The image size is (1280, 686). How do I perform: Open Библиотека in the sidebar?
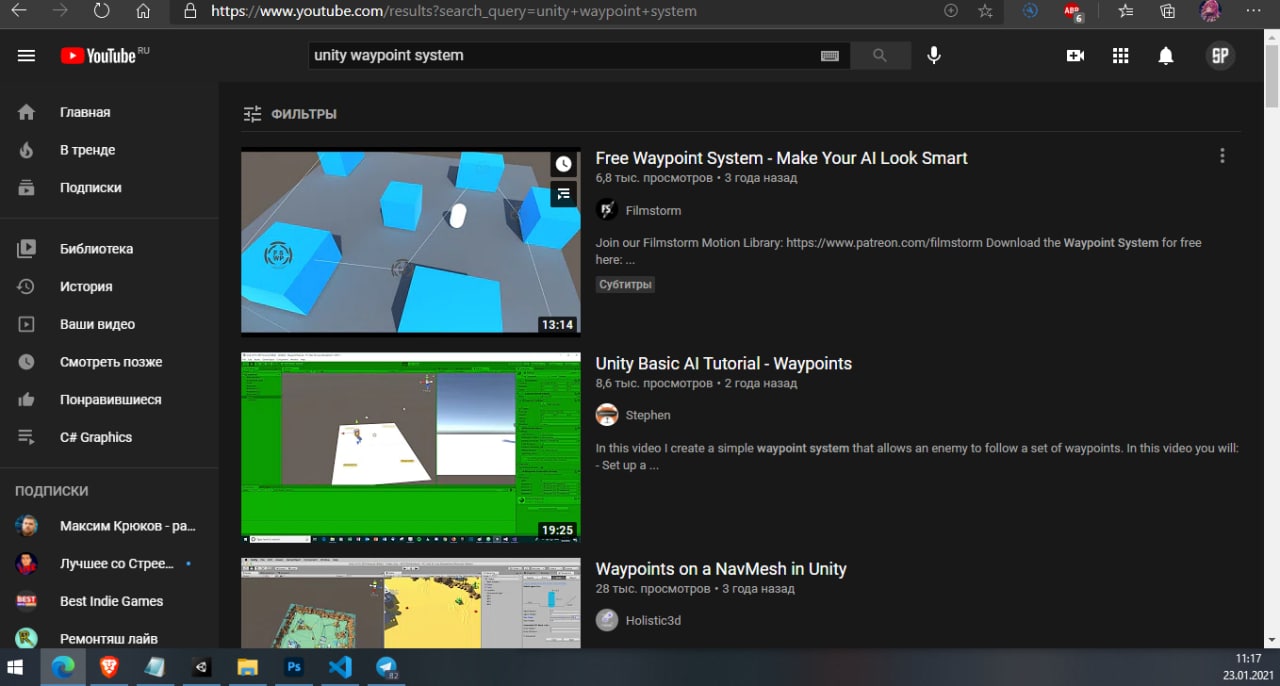coord(109,249)
